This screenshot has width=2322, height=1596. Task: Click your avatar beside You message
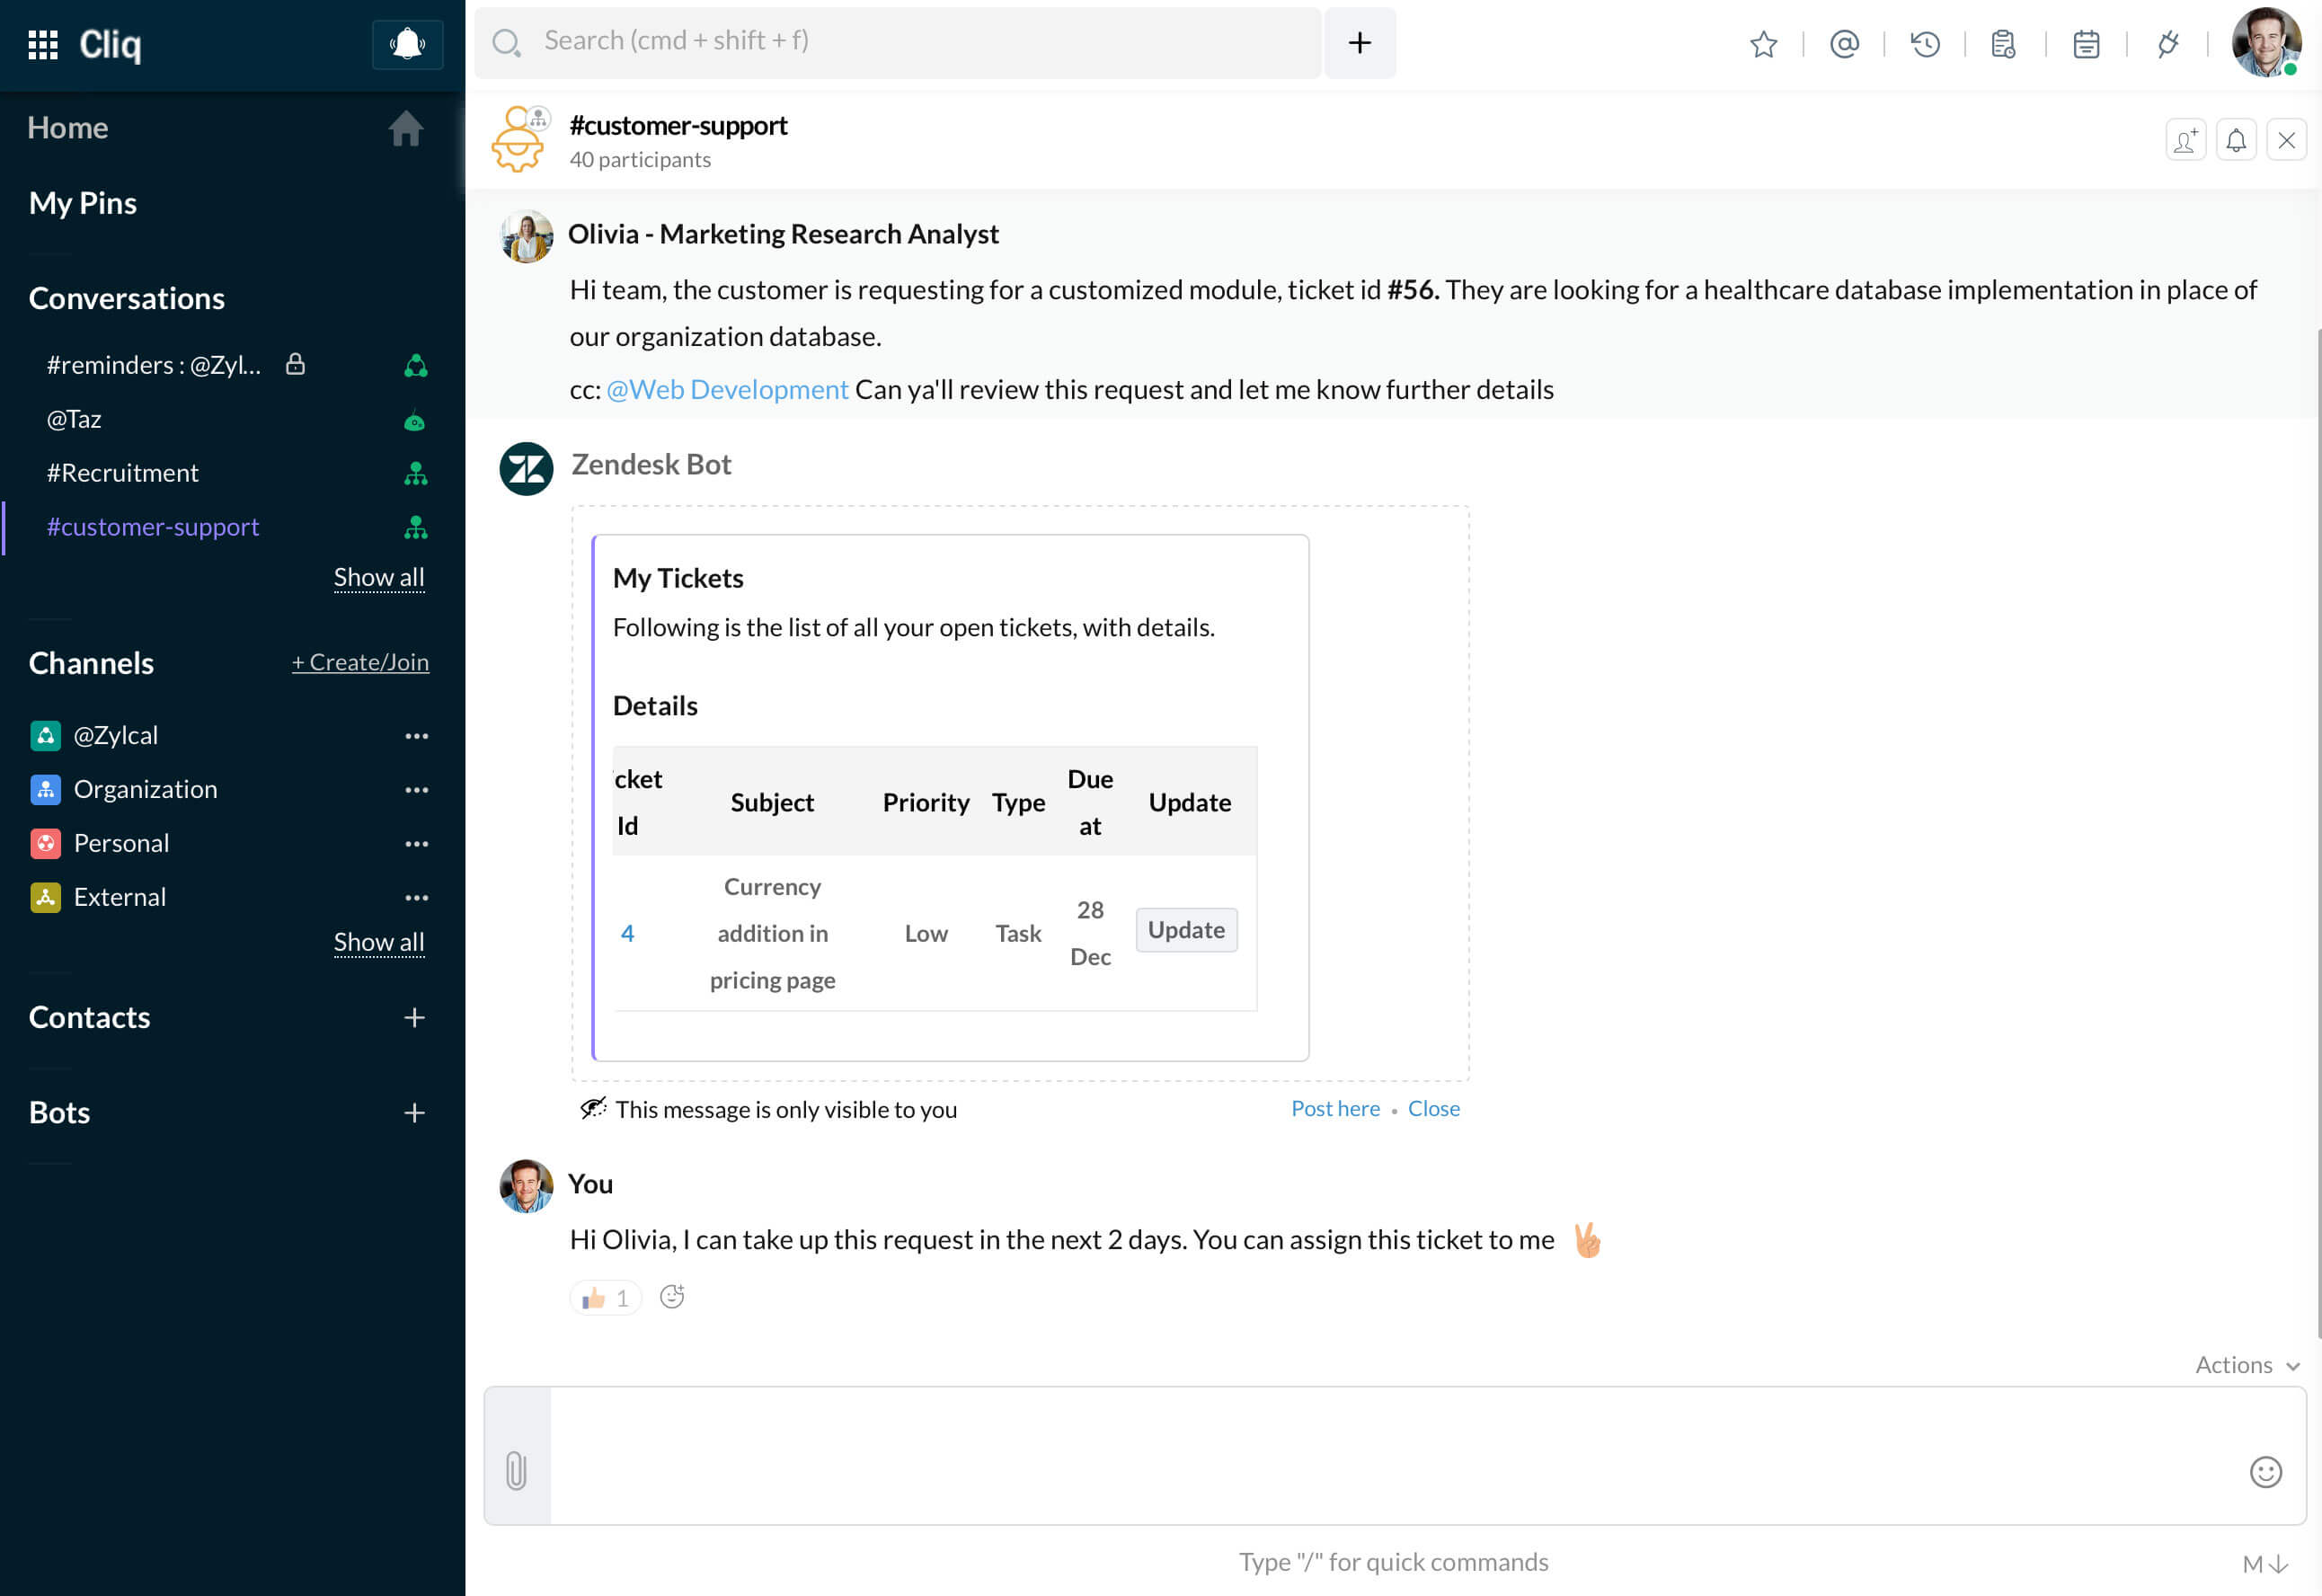[526, 1186]
